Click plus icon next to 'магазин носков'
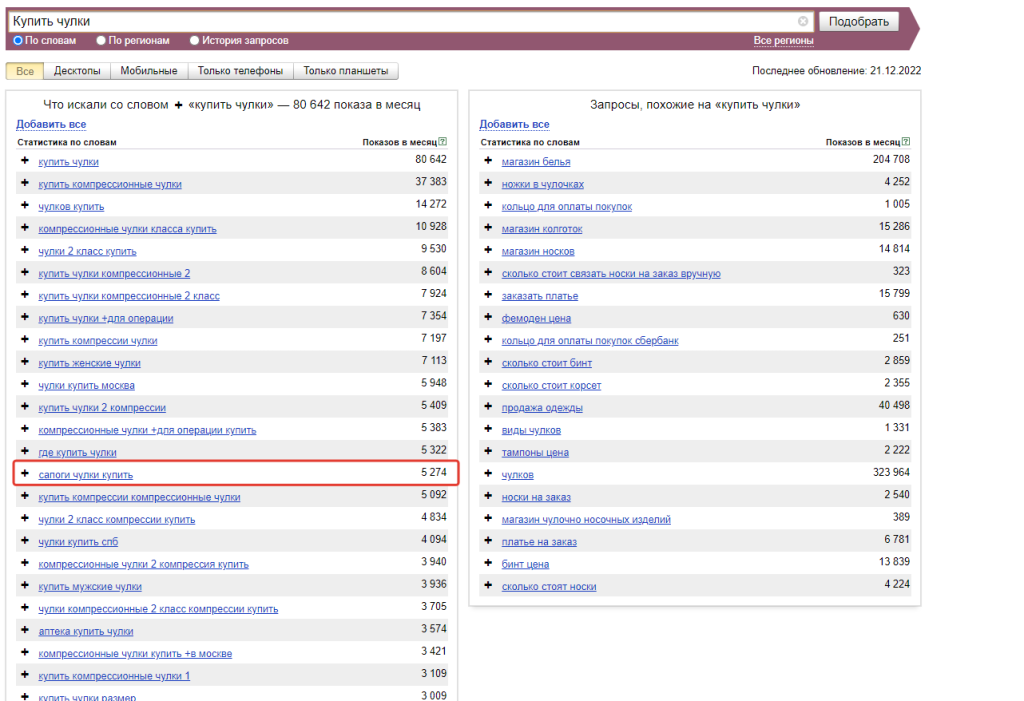This screenshot has height=701, width=1024. (x=488, y=250)
